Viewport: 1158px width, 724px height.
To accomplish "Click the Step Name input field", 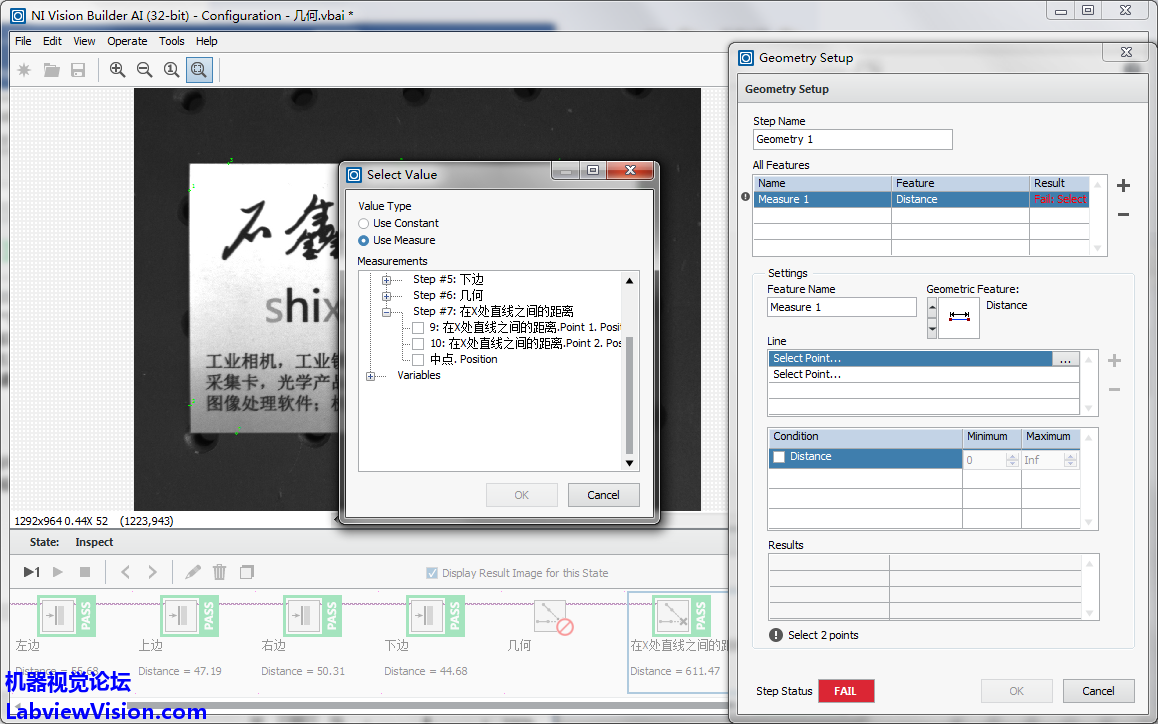I will pos(852,139).
